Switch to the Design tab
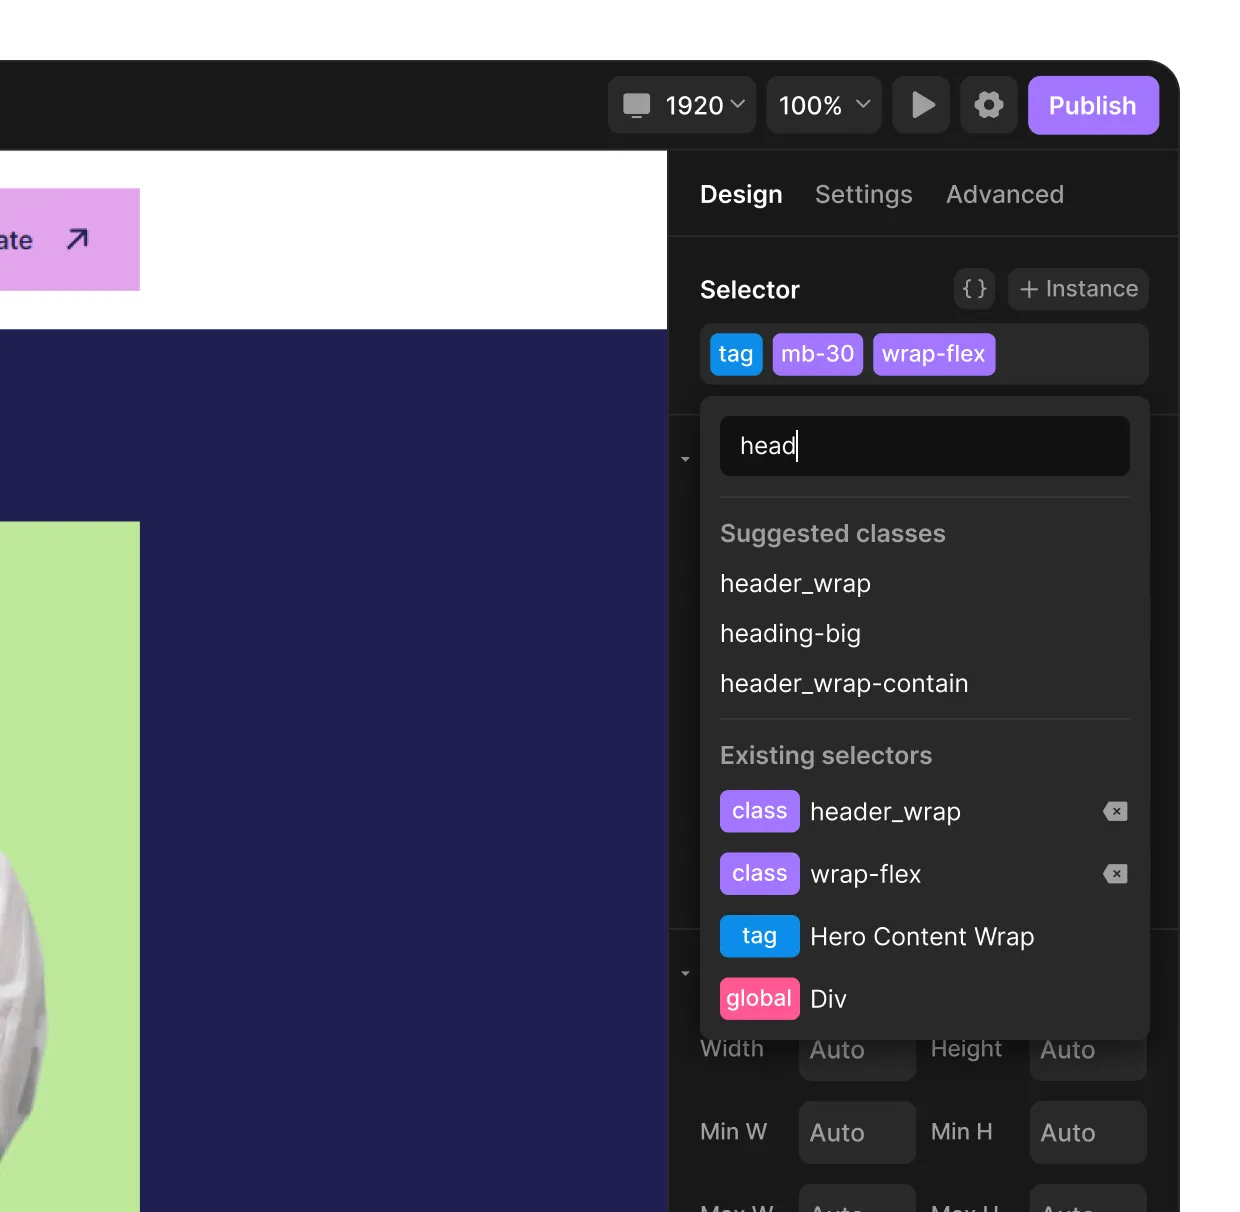Viewport: 1240px width, 1212px height. [741, 194]
